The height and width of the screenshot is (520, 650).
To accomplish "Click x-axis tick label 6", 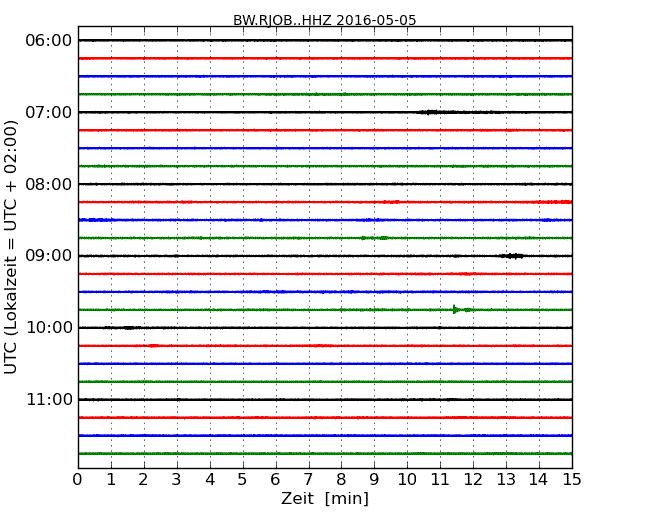I will [275, 480].
